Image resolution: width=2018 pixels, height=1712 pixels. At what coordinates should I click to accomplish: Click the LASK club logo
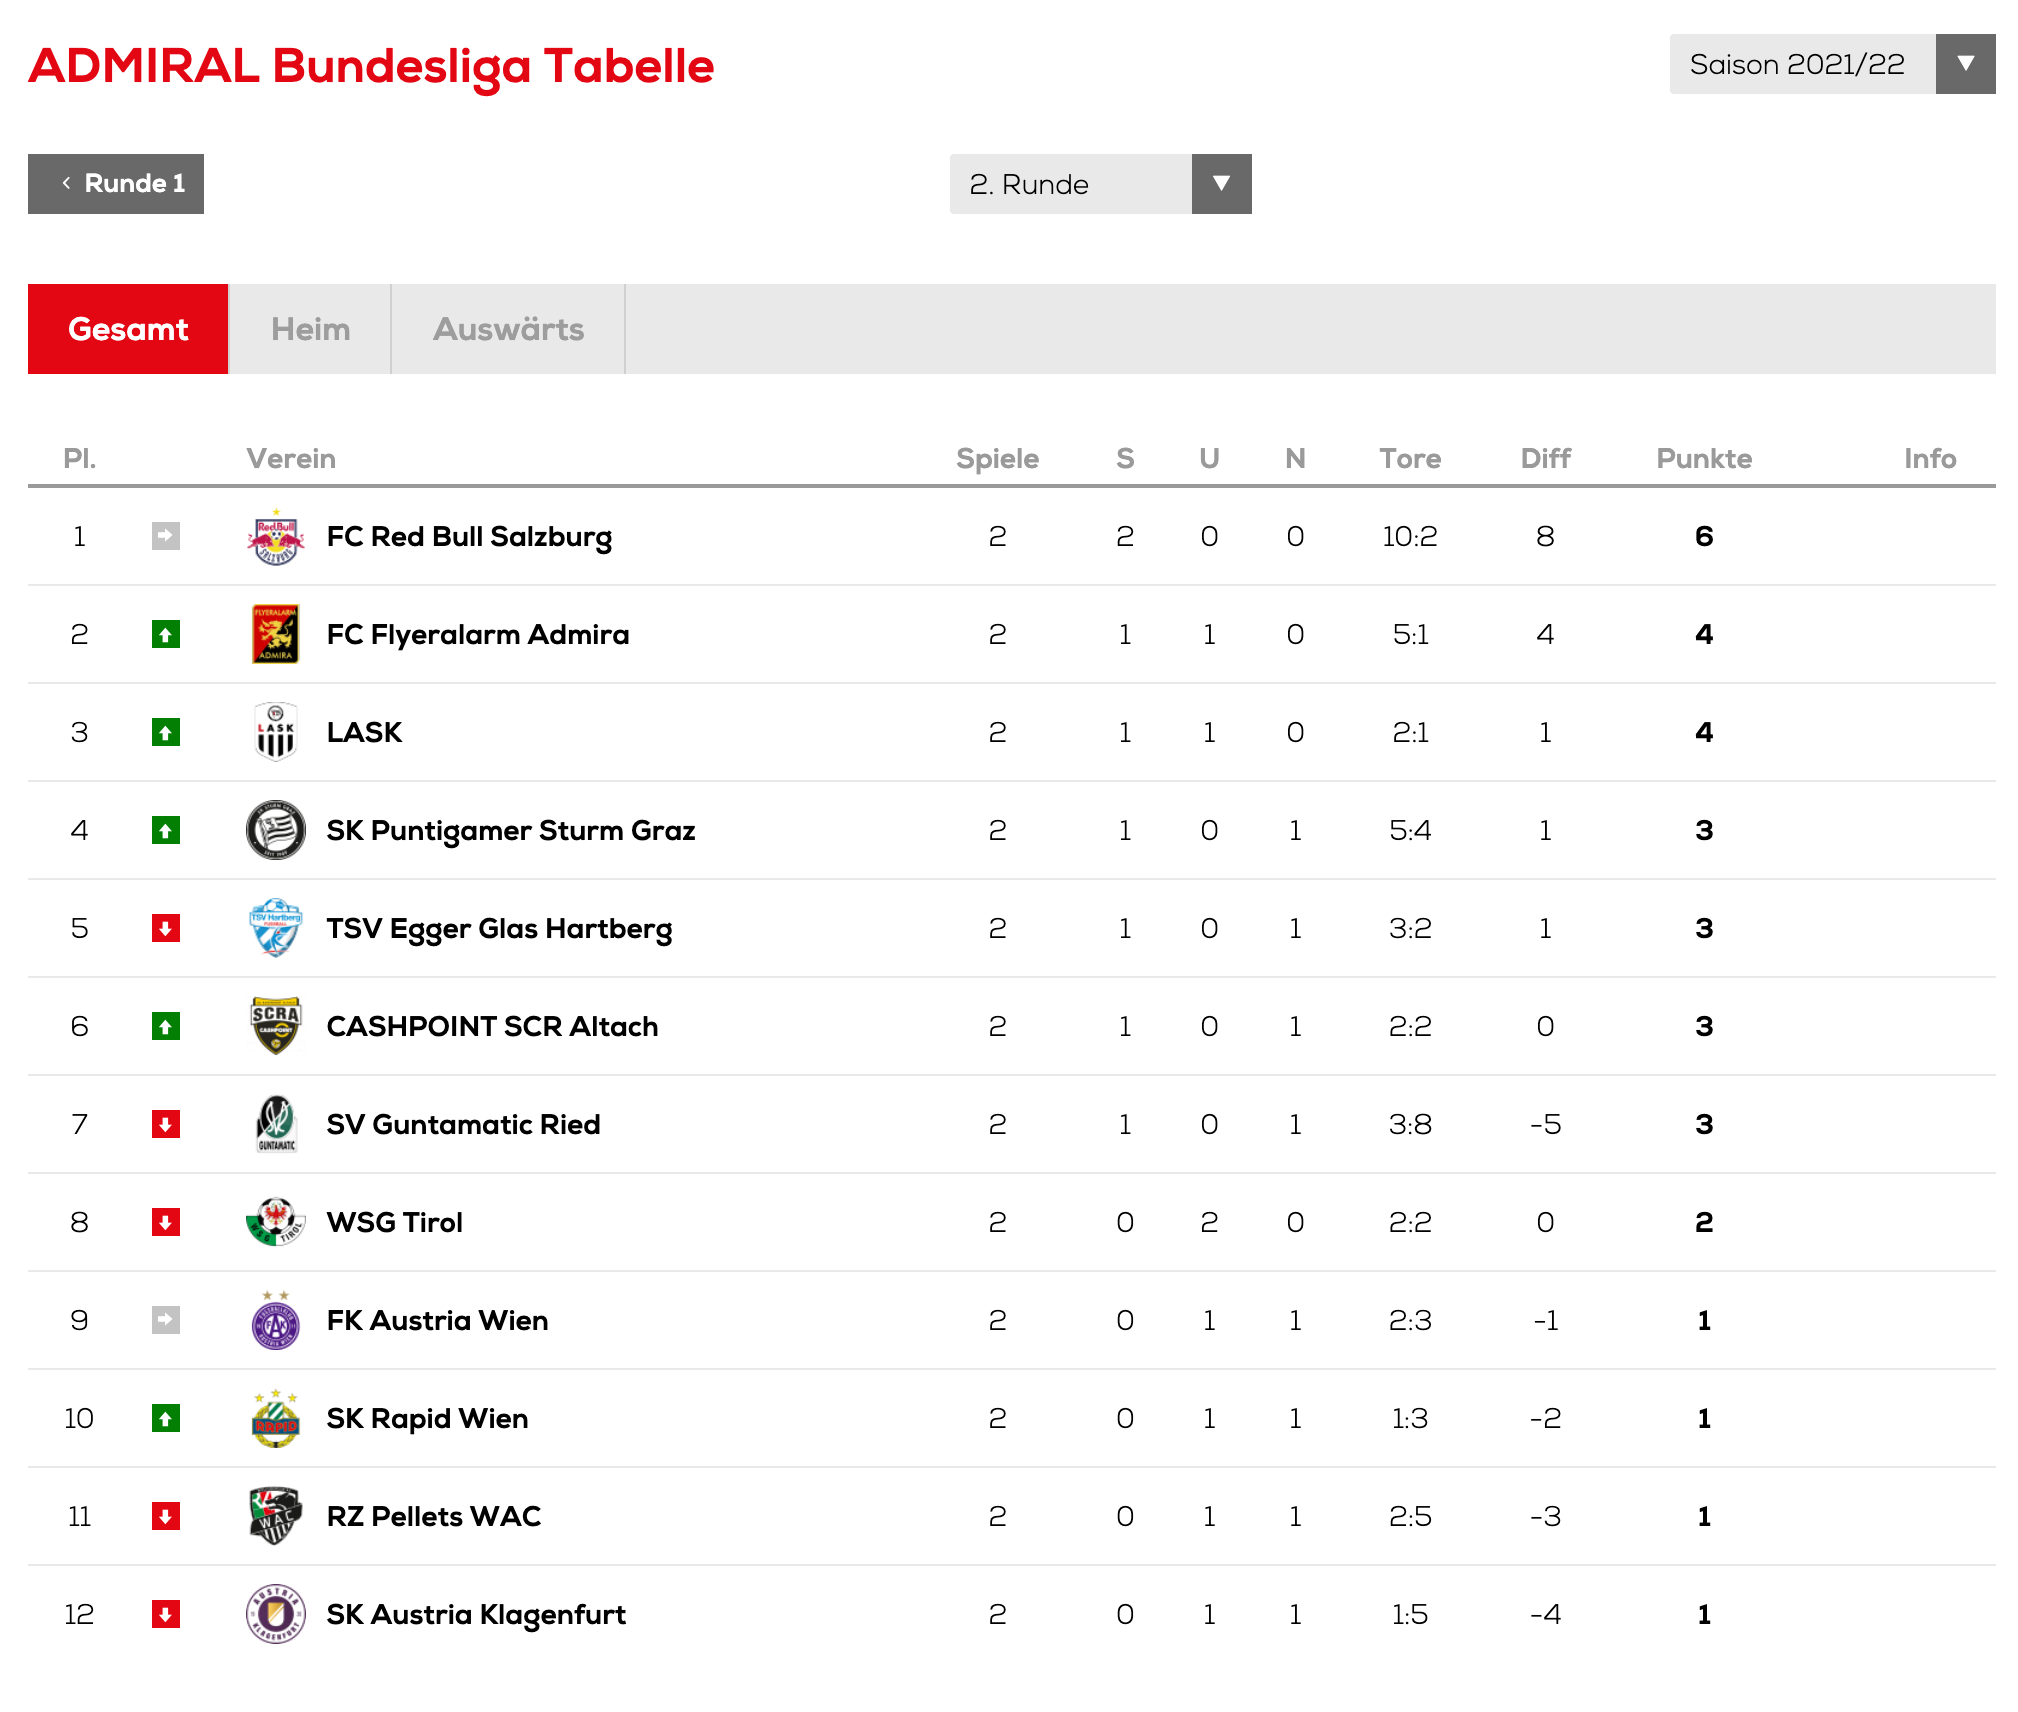tap(276, 733)
